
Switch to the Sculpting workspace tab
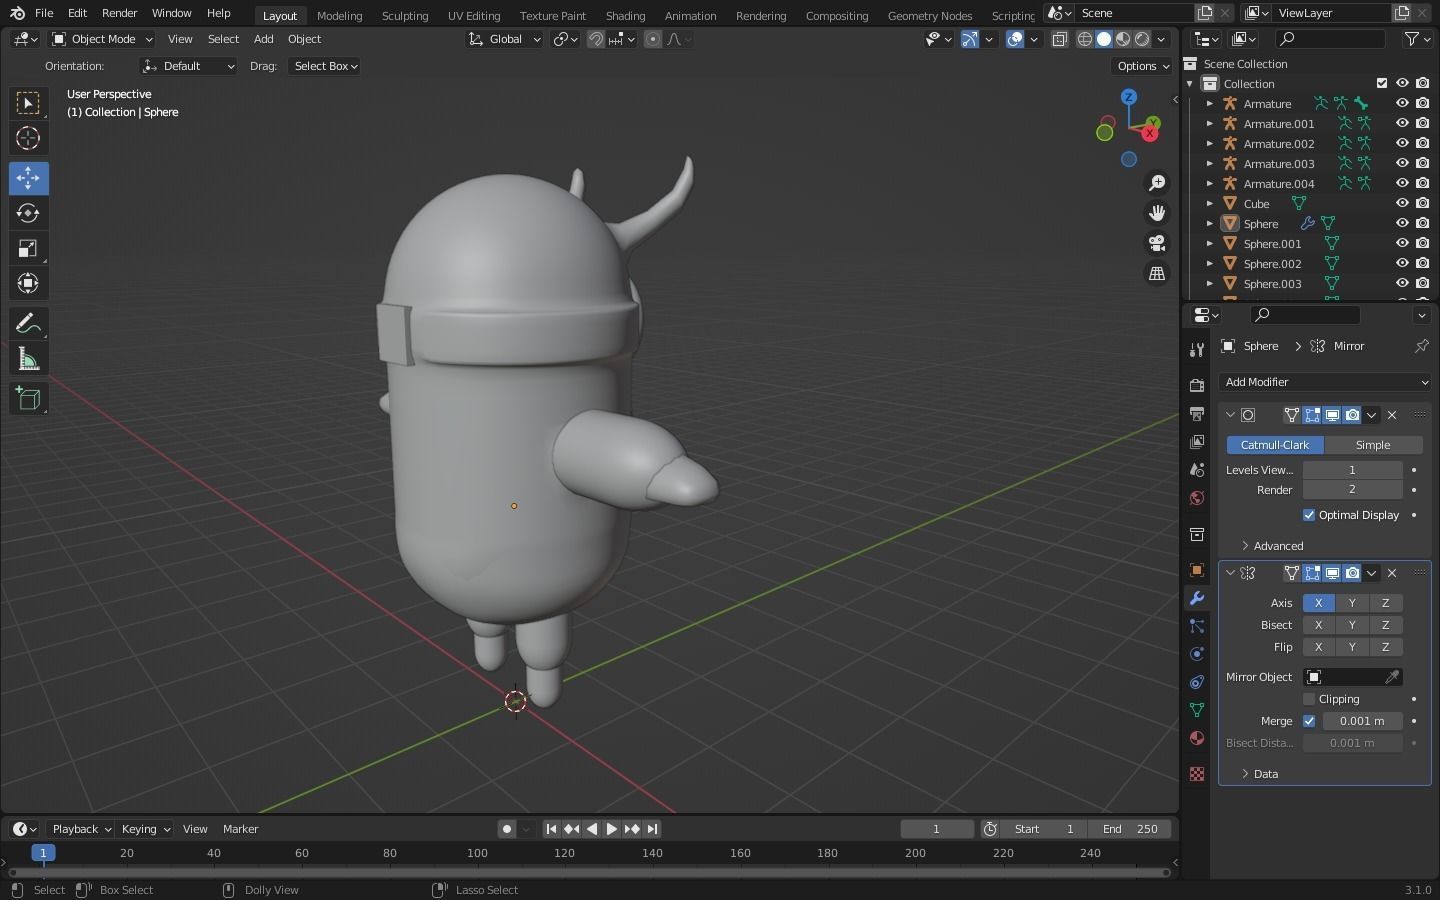tap(405, 15)
